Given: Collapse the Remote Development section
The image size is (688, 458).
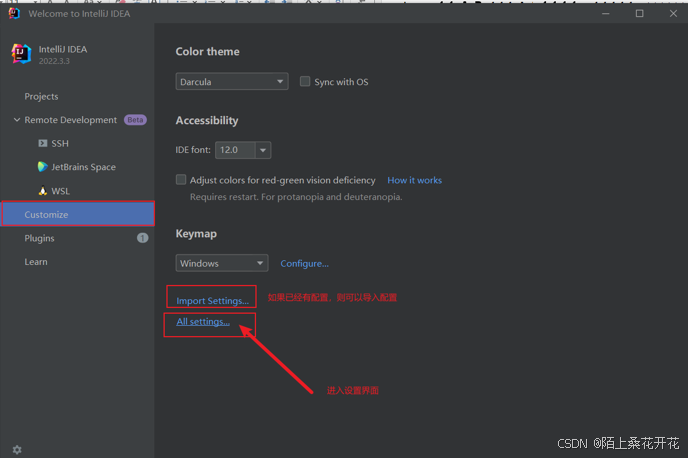Looking at the screenshot, I should 17,120.
